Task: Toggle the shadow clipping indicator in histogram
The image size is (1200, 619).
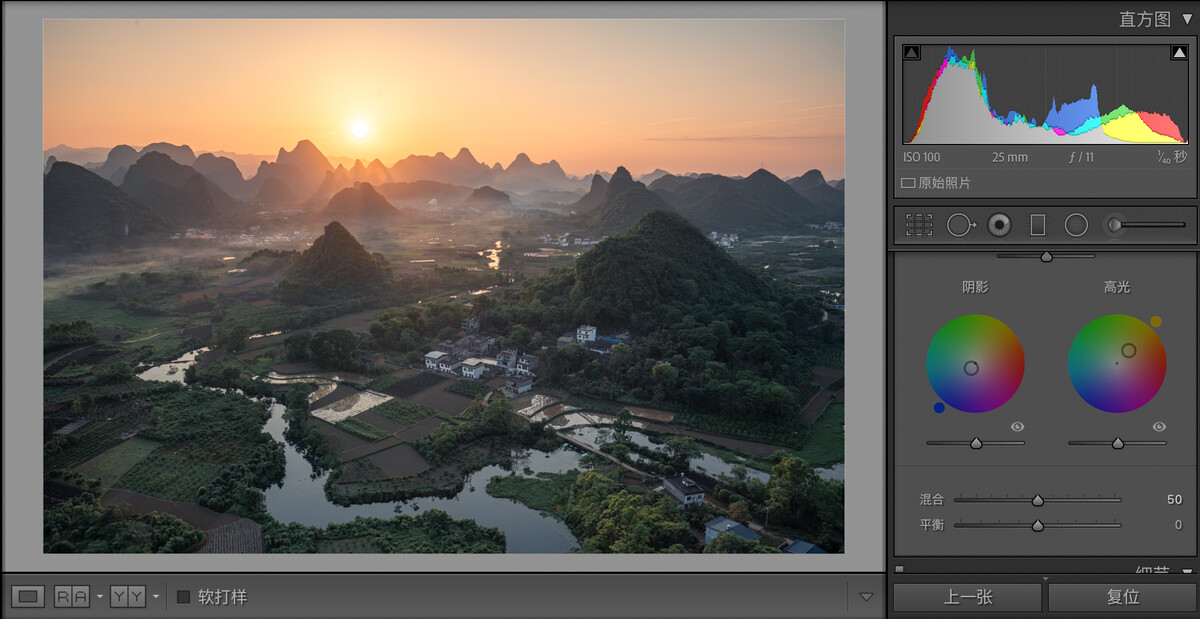Action: 912,53
